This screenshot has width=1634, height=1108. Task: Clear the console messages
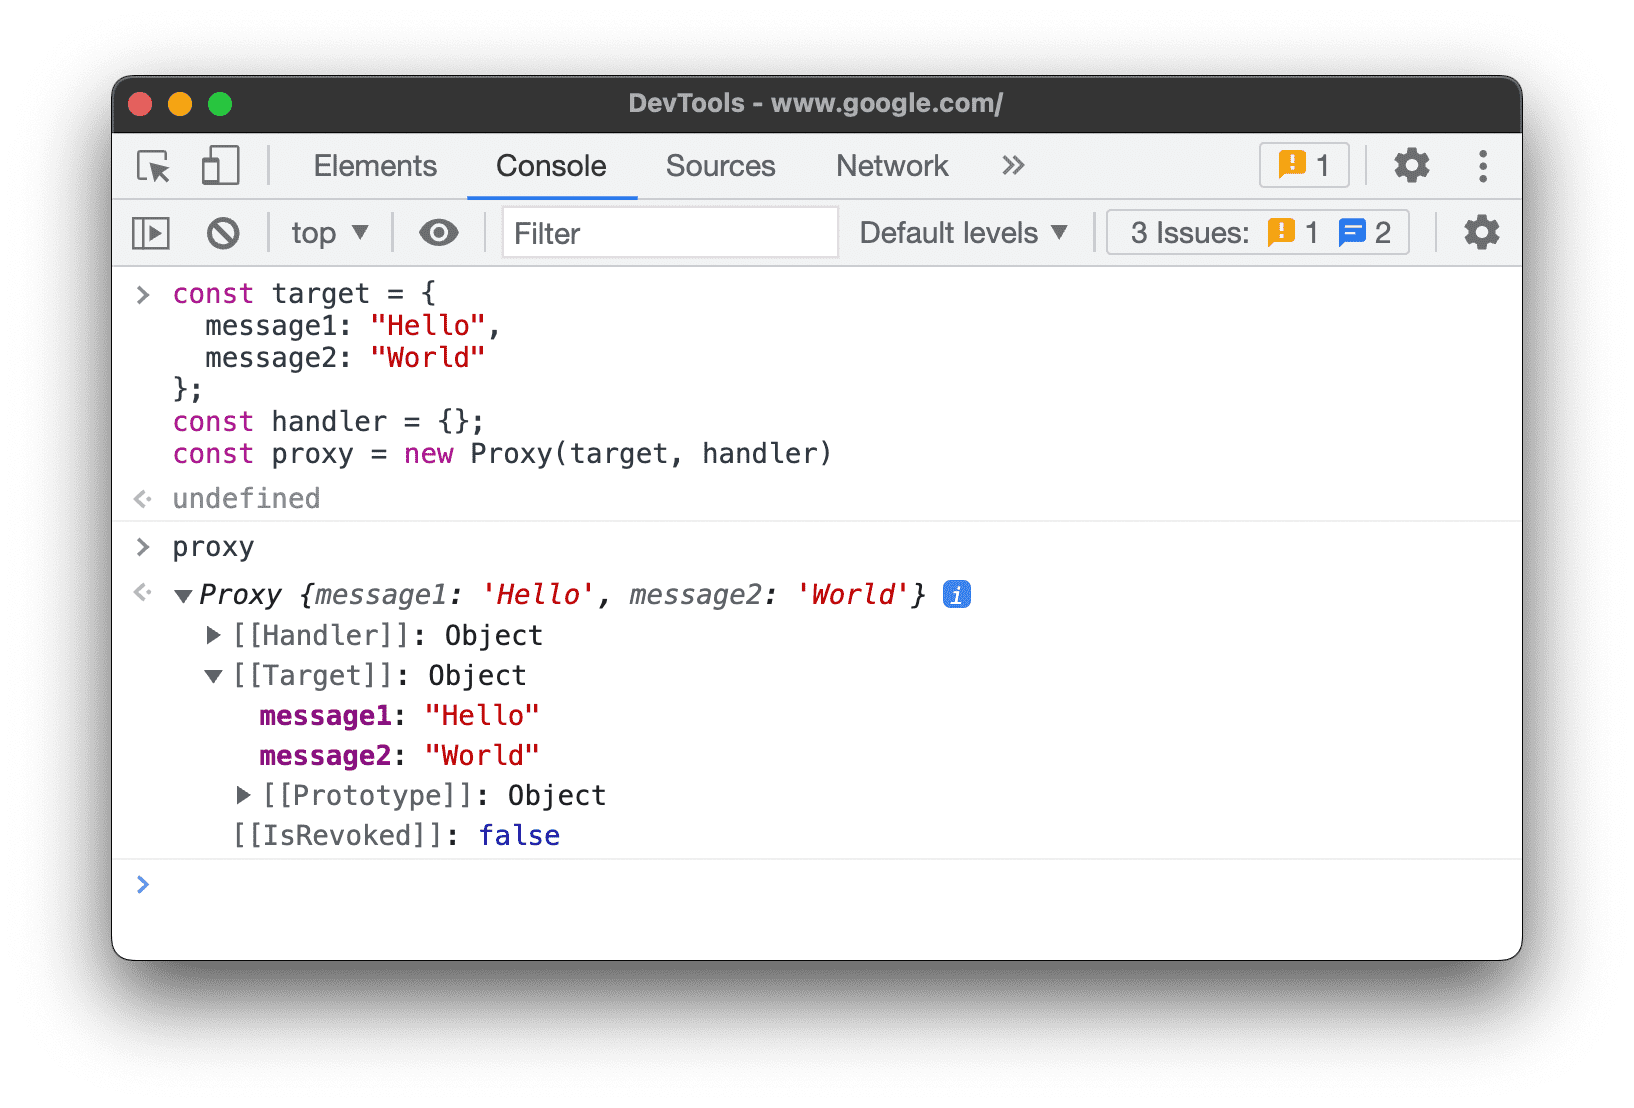click(x=224, y=232)
